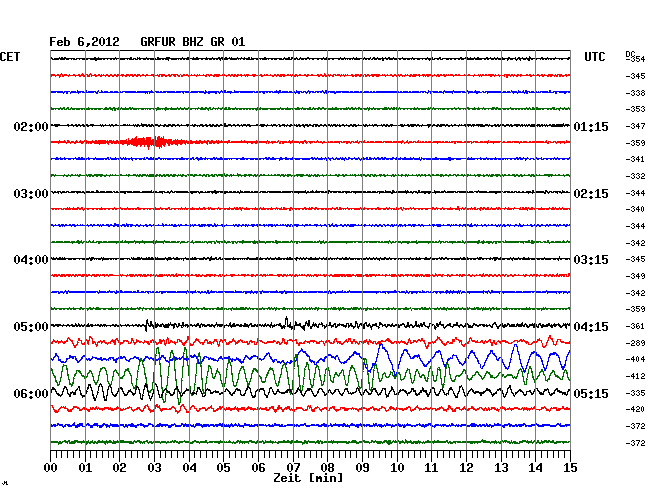Click the DC offset value "-404"
The width and height of the screenshot is (650, 494).
tap(635, 359)
